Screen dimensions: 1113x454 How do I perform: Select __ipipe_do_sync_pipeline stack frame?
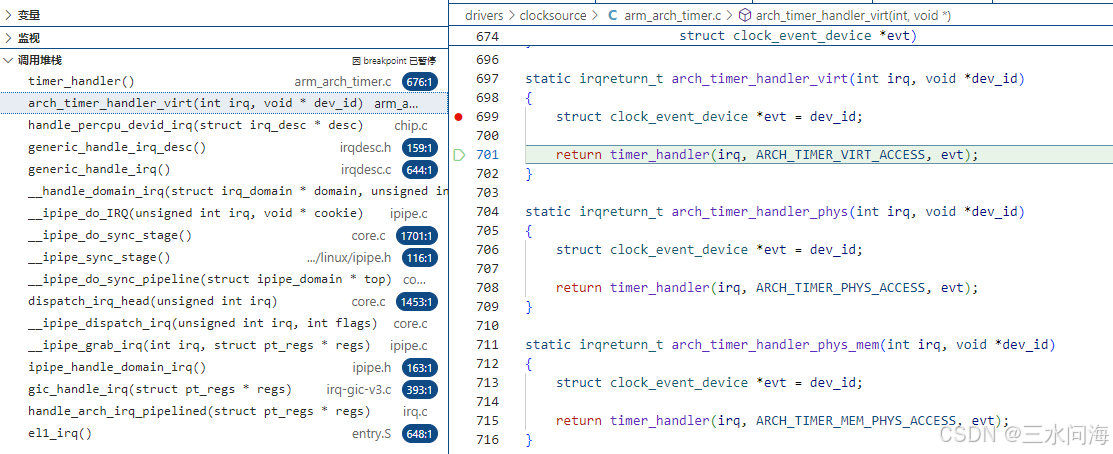(224, 279)
